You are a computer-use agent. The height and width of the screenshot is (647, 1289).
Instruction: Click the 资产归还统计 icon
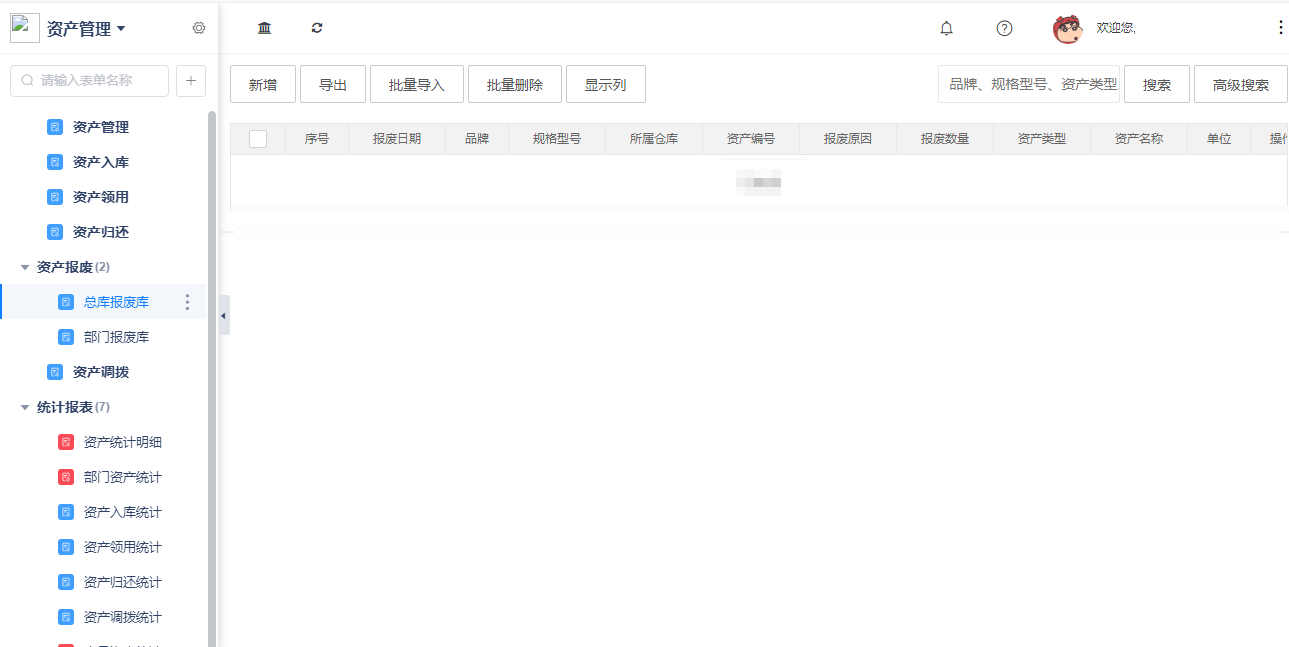pyautogui.click(x=66, y=582)
